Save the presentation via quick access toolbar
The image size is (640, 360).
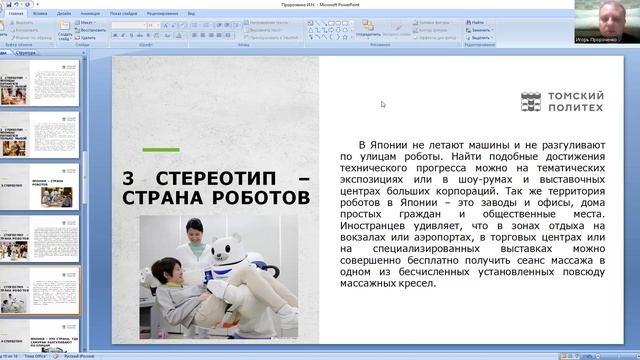[x=9, y=4]
